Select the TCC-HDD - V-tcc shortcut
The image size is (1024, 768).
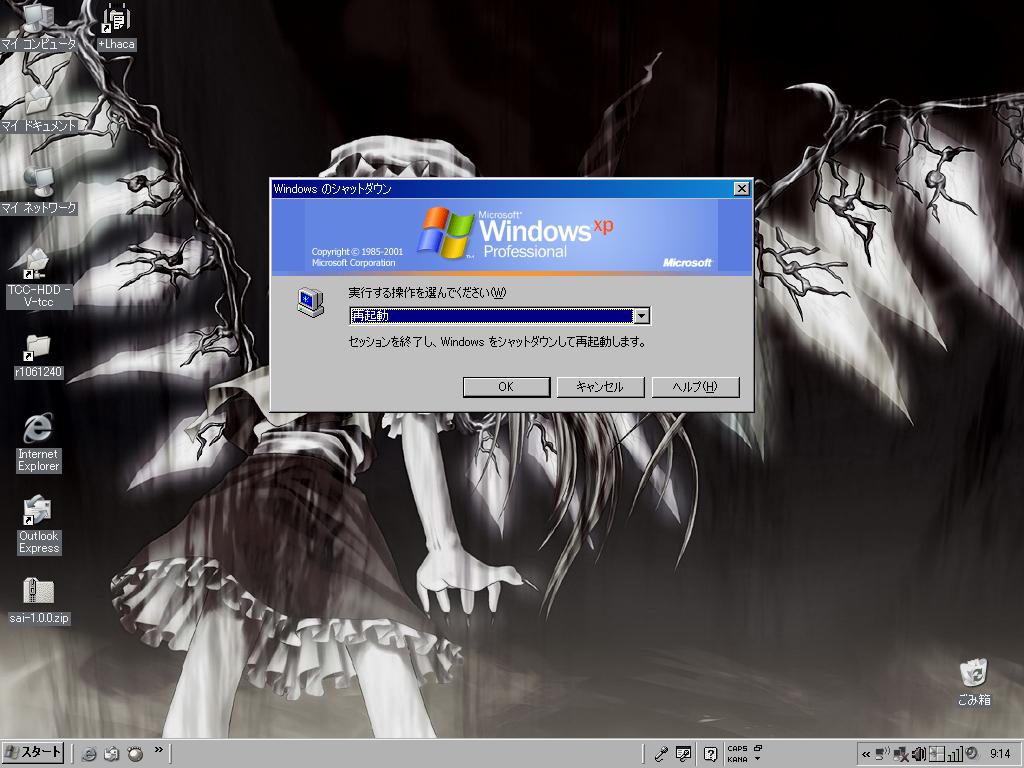coord(39,278)
